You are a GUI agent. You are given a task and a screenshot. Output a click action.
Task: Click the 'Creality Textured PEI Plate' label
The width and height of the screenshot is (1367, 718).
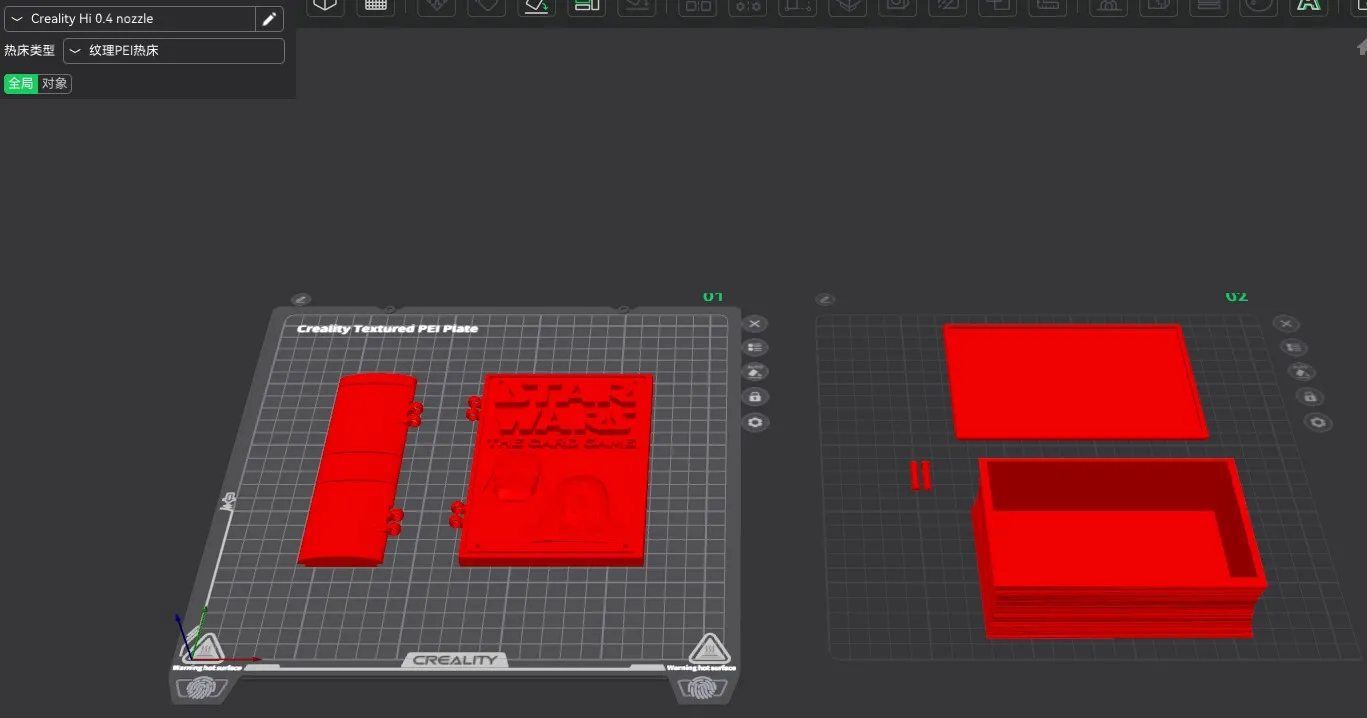(x=387, y=328)
